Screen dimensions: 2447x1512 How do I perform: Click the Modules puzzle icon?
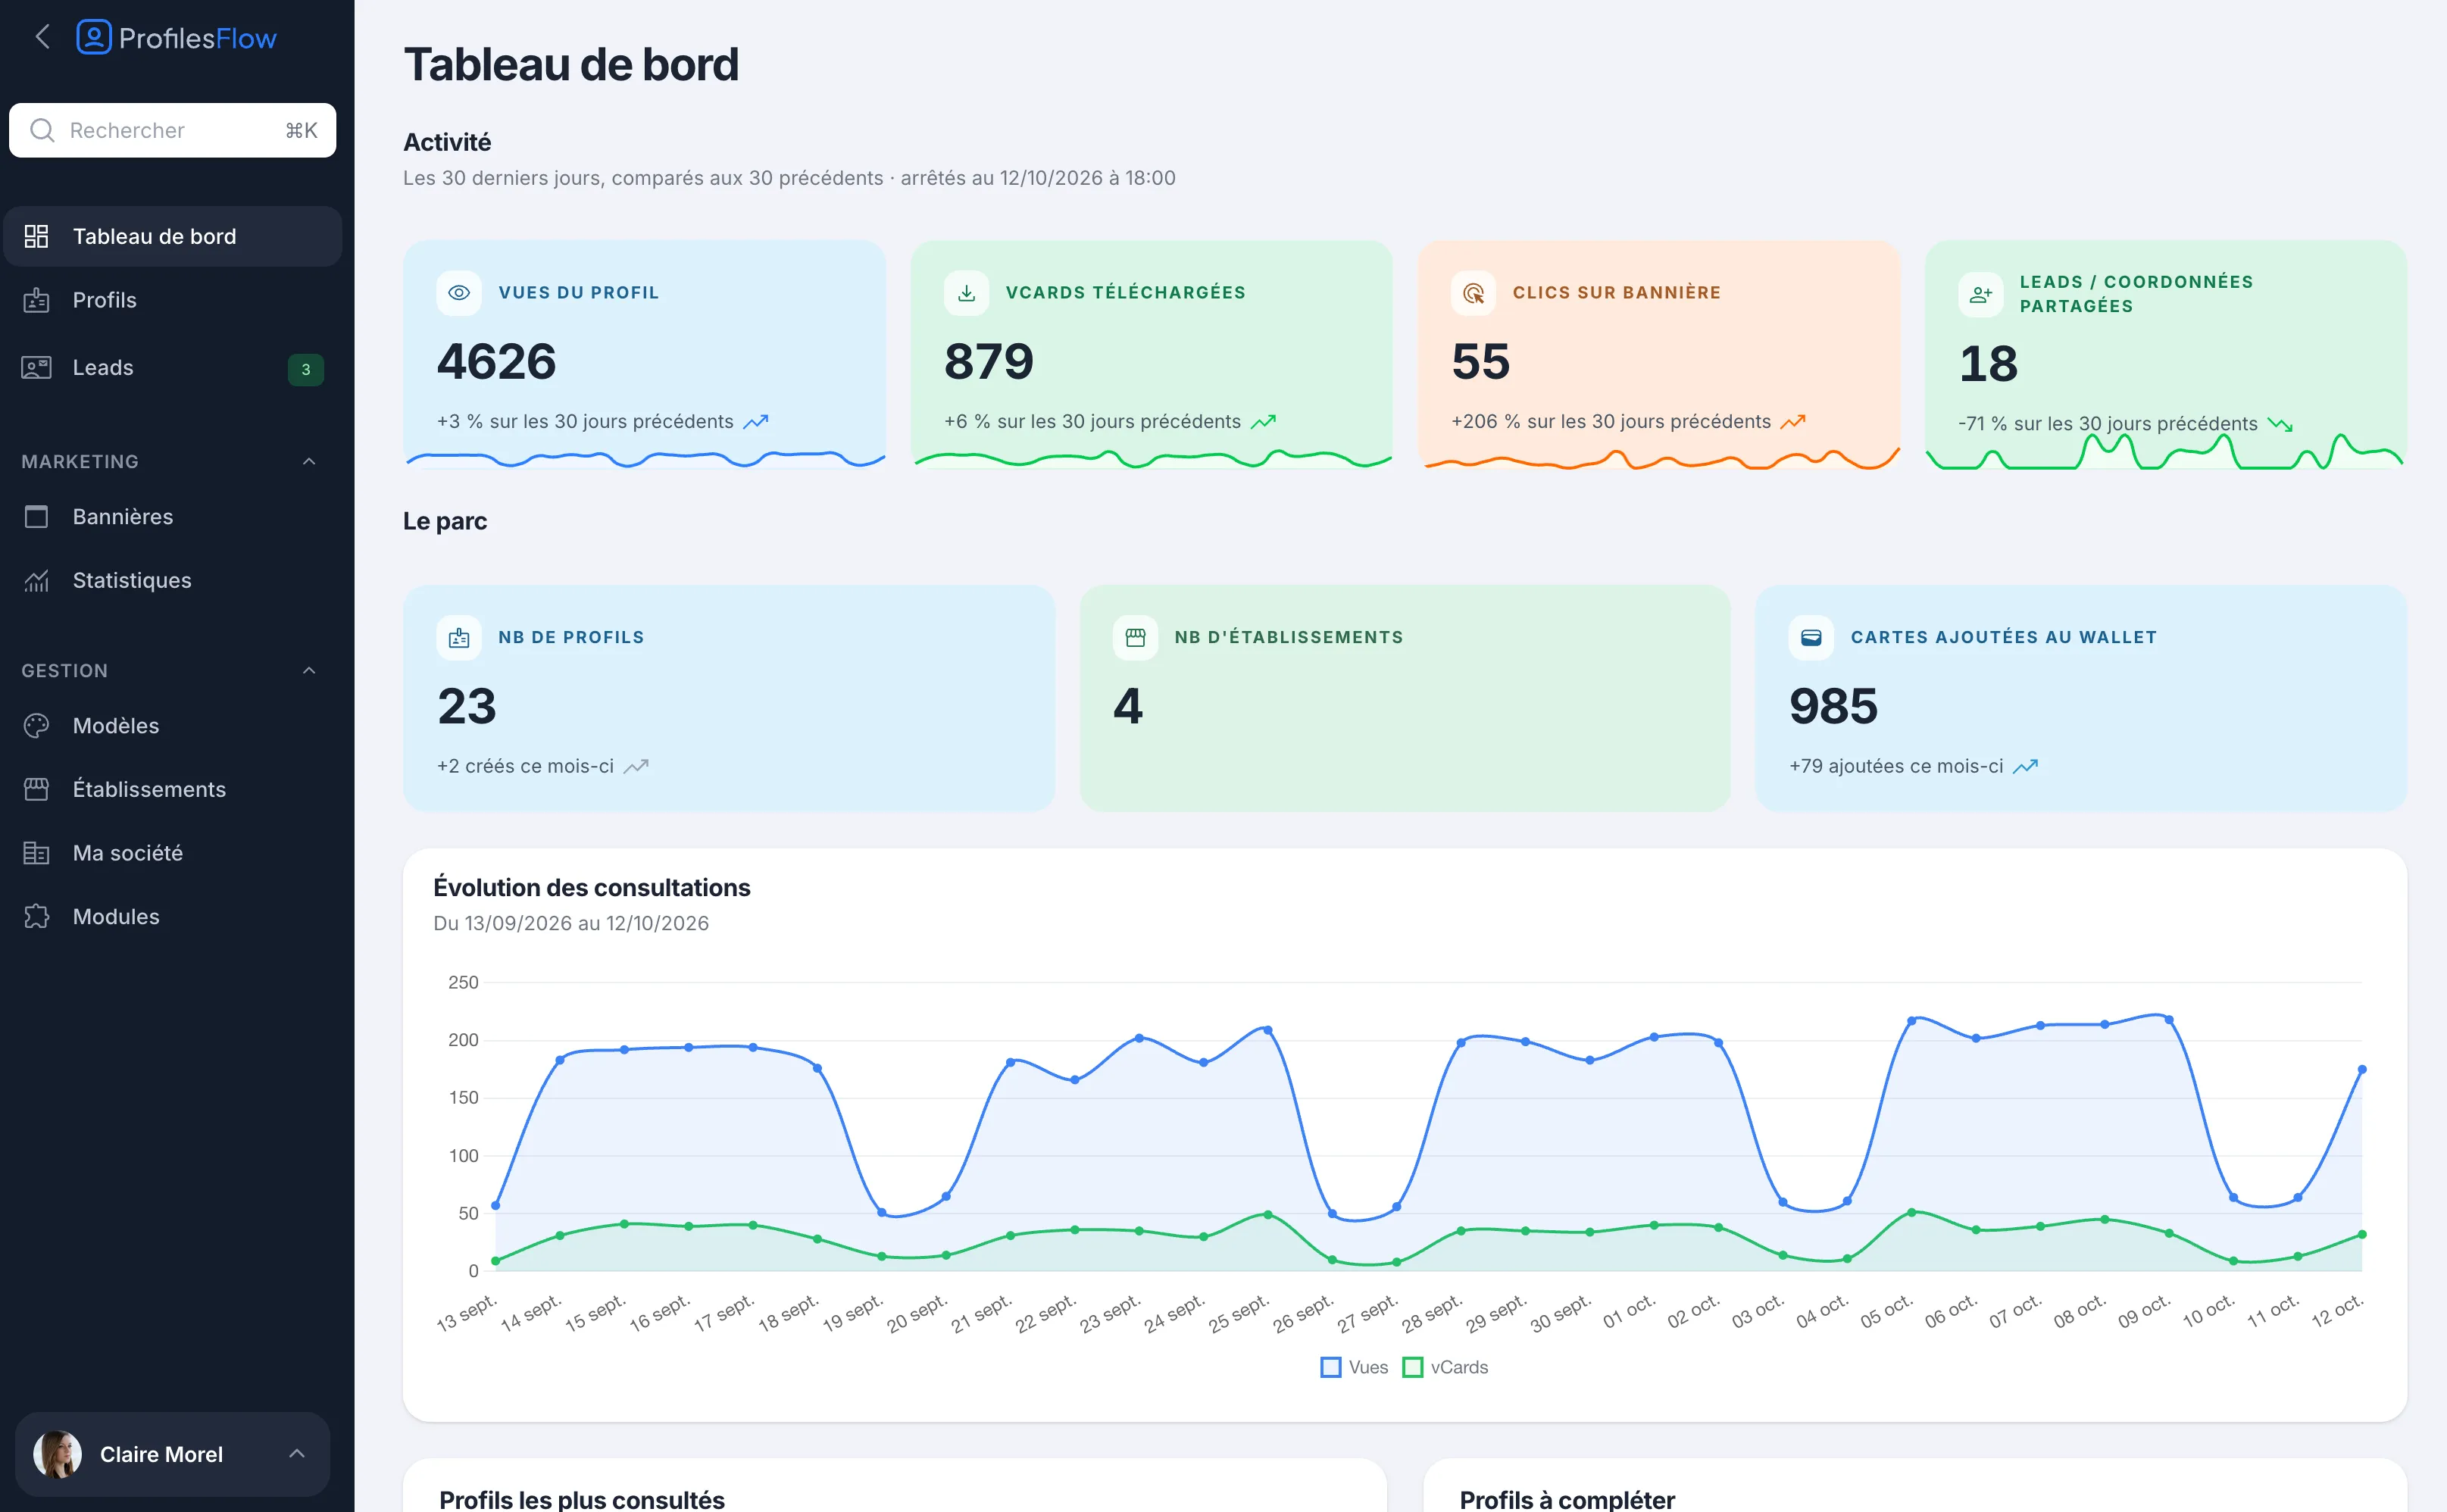pyautogui.click(x=36, y=916)
